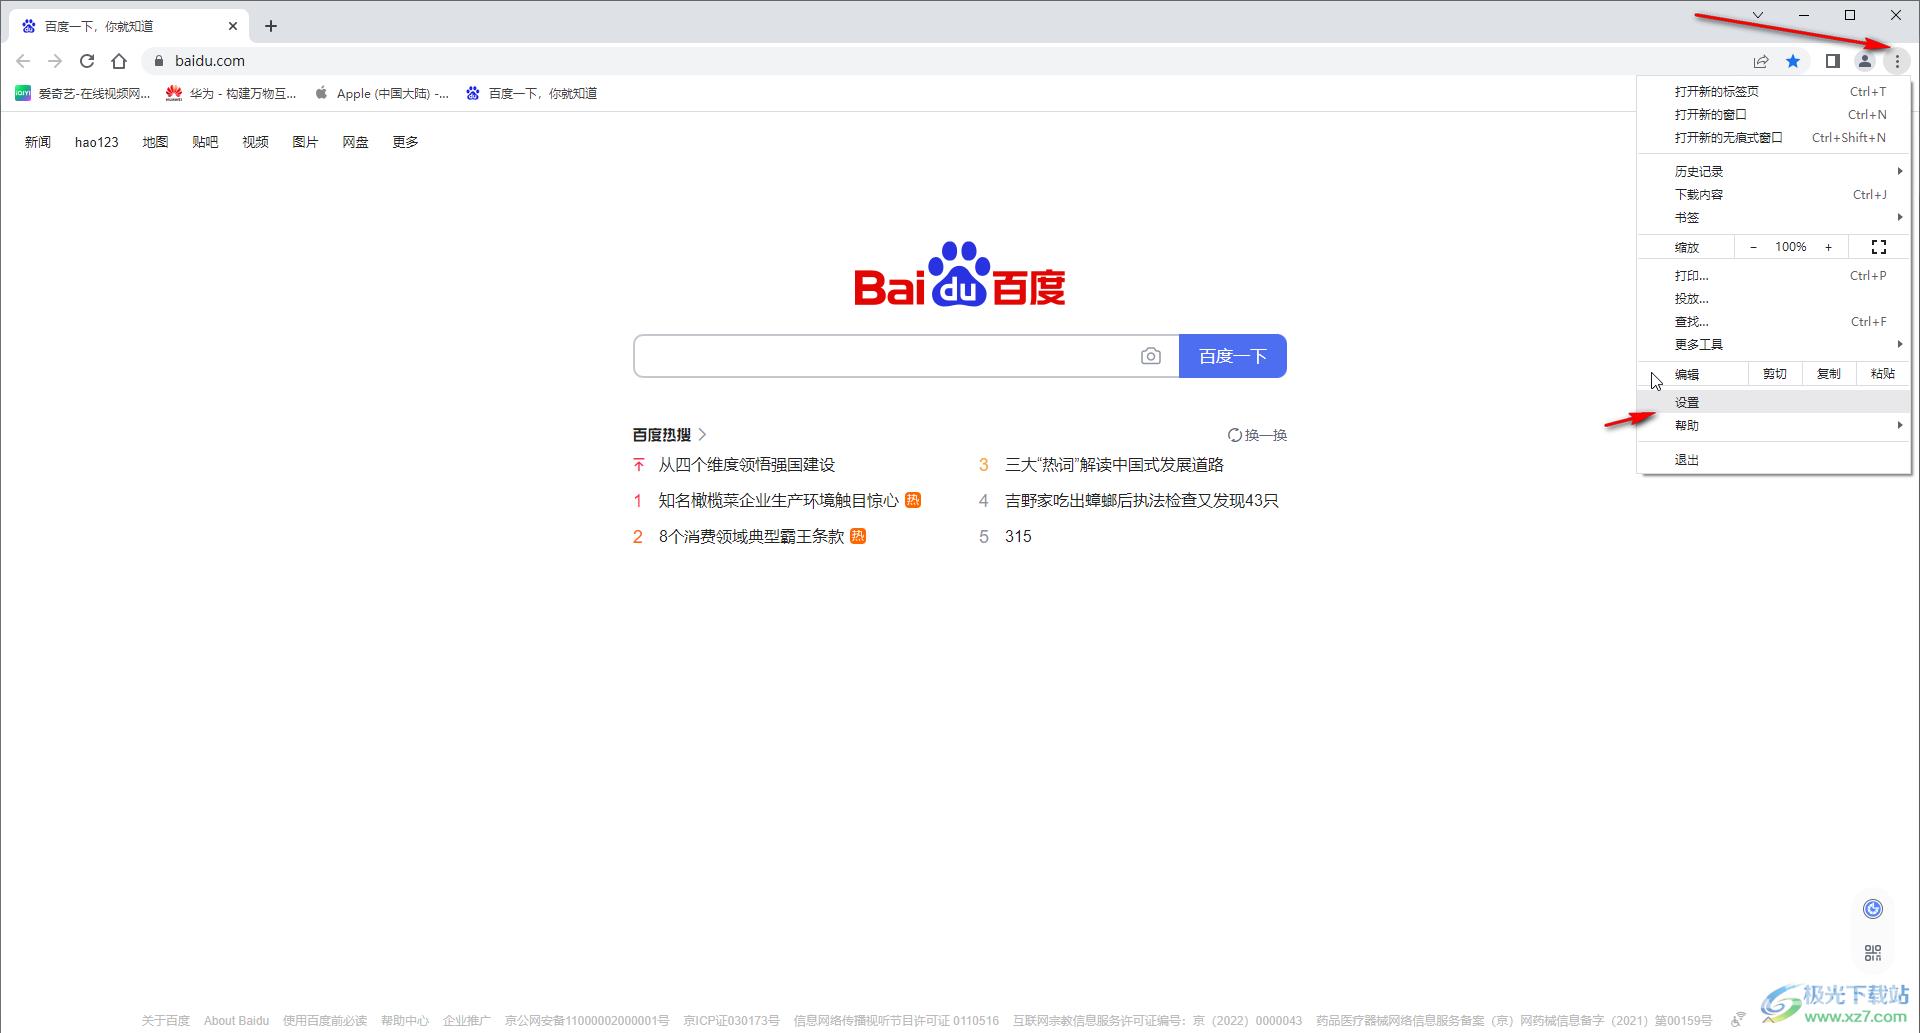Expand the 帮助 submenu
1920x1033 pixels.
tap(1774, 425)
